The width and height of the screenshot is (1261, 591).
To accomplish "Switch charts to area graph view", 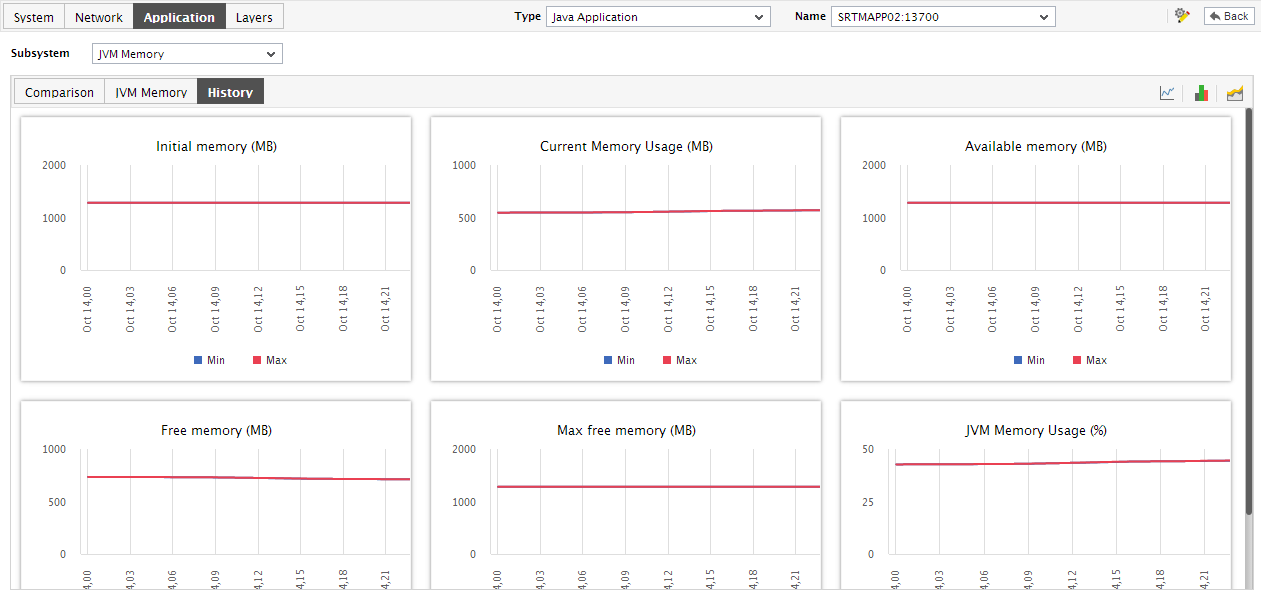I will [x=1235, y=93].
